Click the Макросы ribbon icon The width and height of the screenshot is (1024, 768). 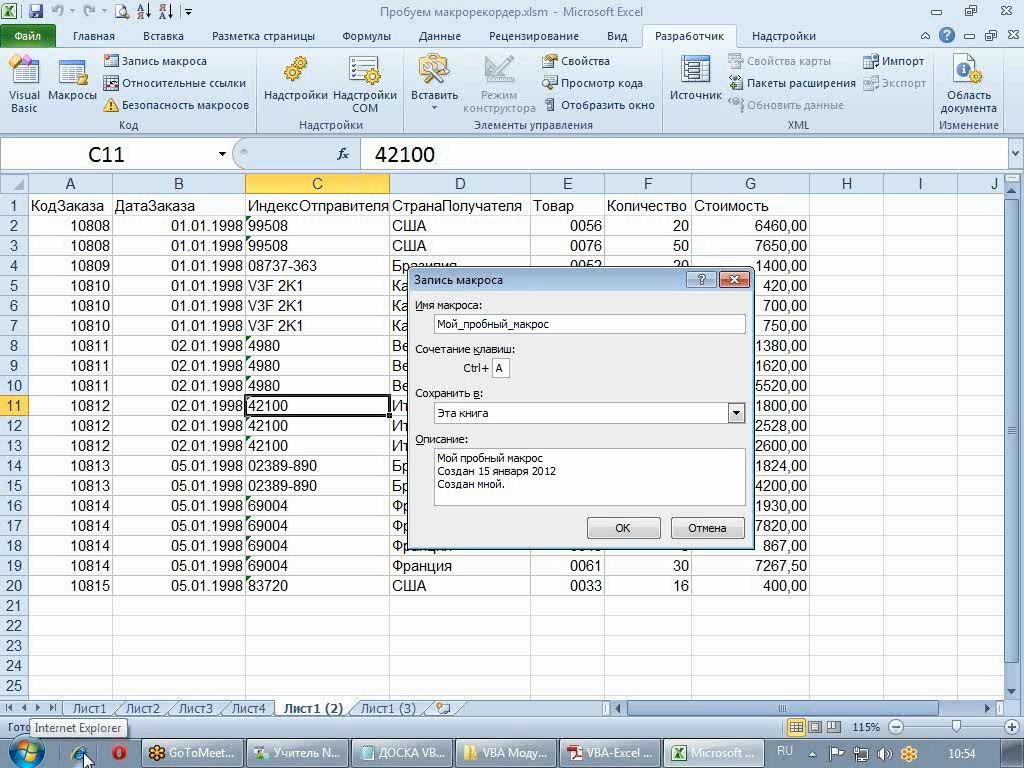click(x=72, y=83)
